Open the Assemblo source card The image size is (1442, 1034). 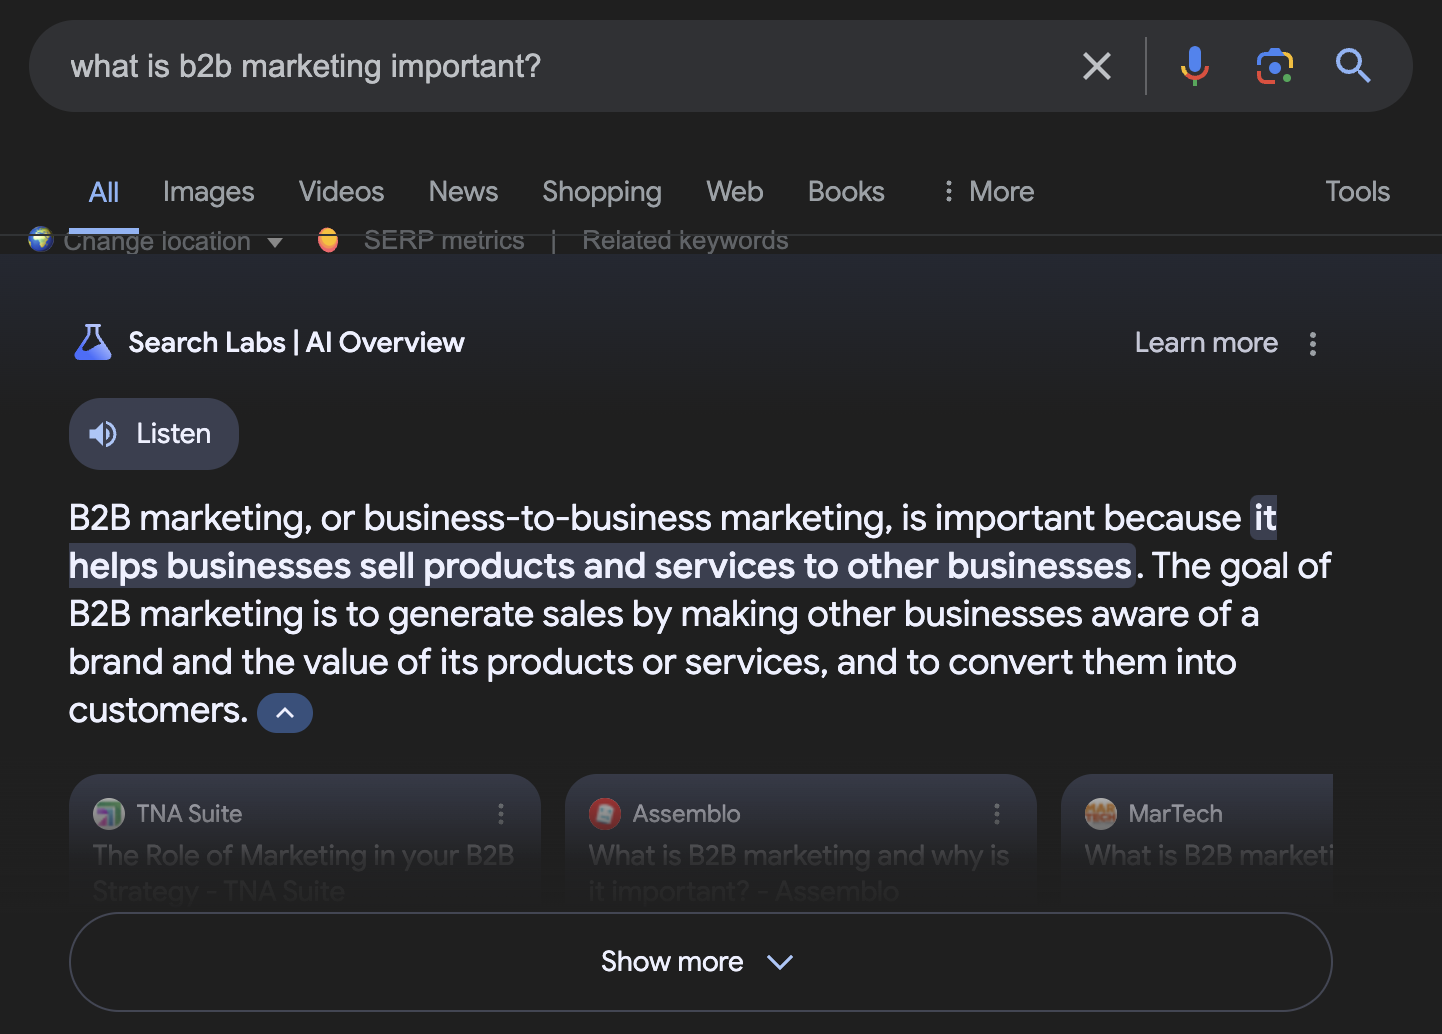coord(801,840)
